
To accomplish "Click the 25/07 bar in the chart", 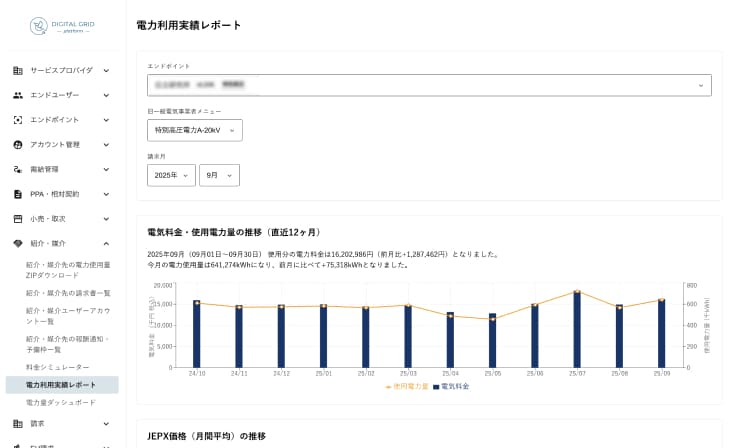I will pos(577,329).
